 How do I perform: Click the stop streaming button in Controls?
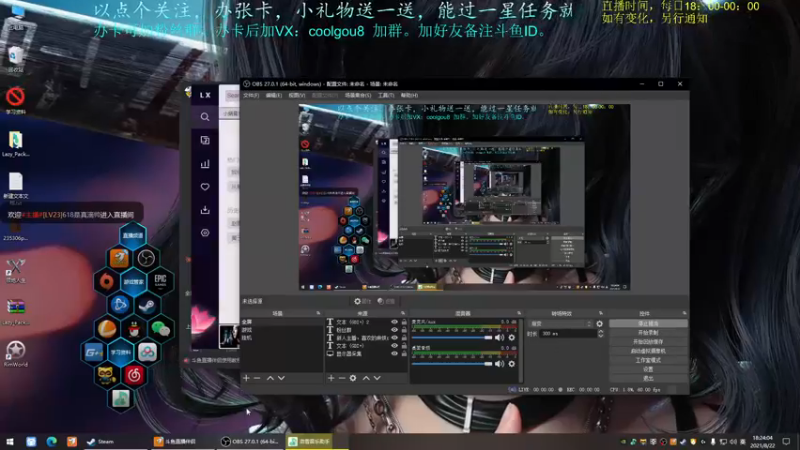coord(648,323)
